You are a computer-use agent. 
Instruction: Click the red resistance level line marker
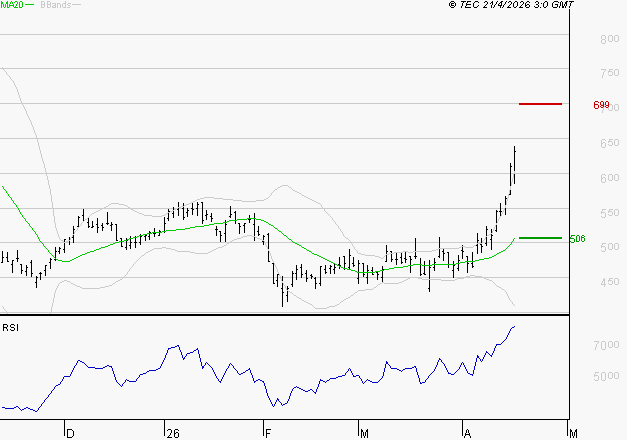[x=540, y=104]
